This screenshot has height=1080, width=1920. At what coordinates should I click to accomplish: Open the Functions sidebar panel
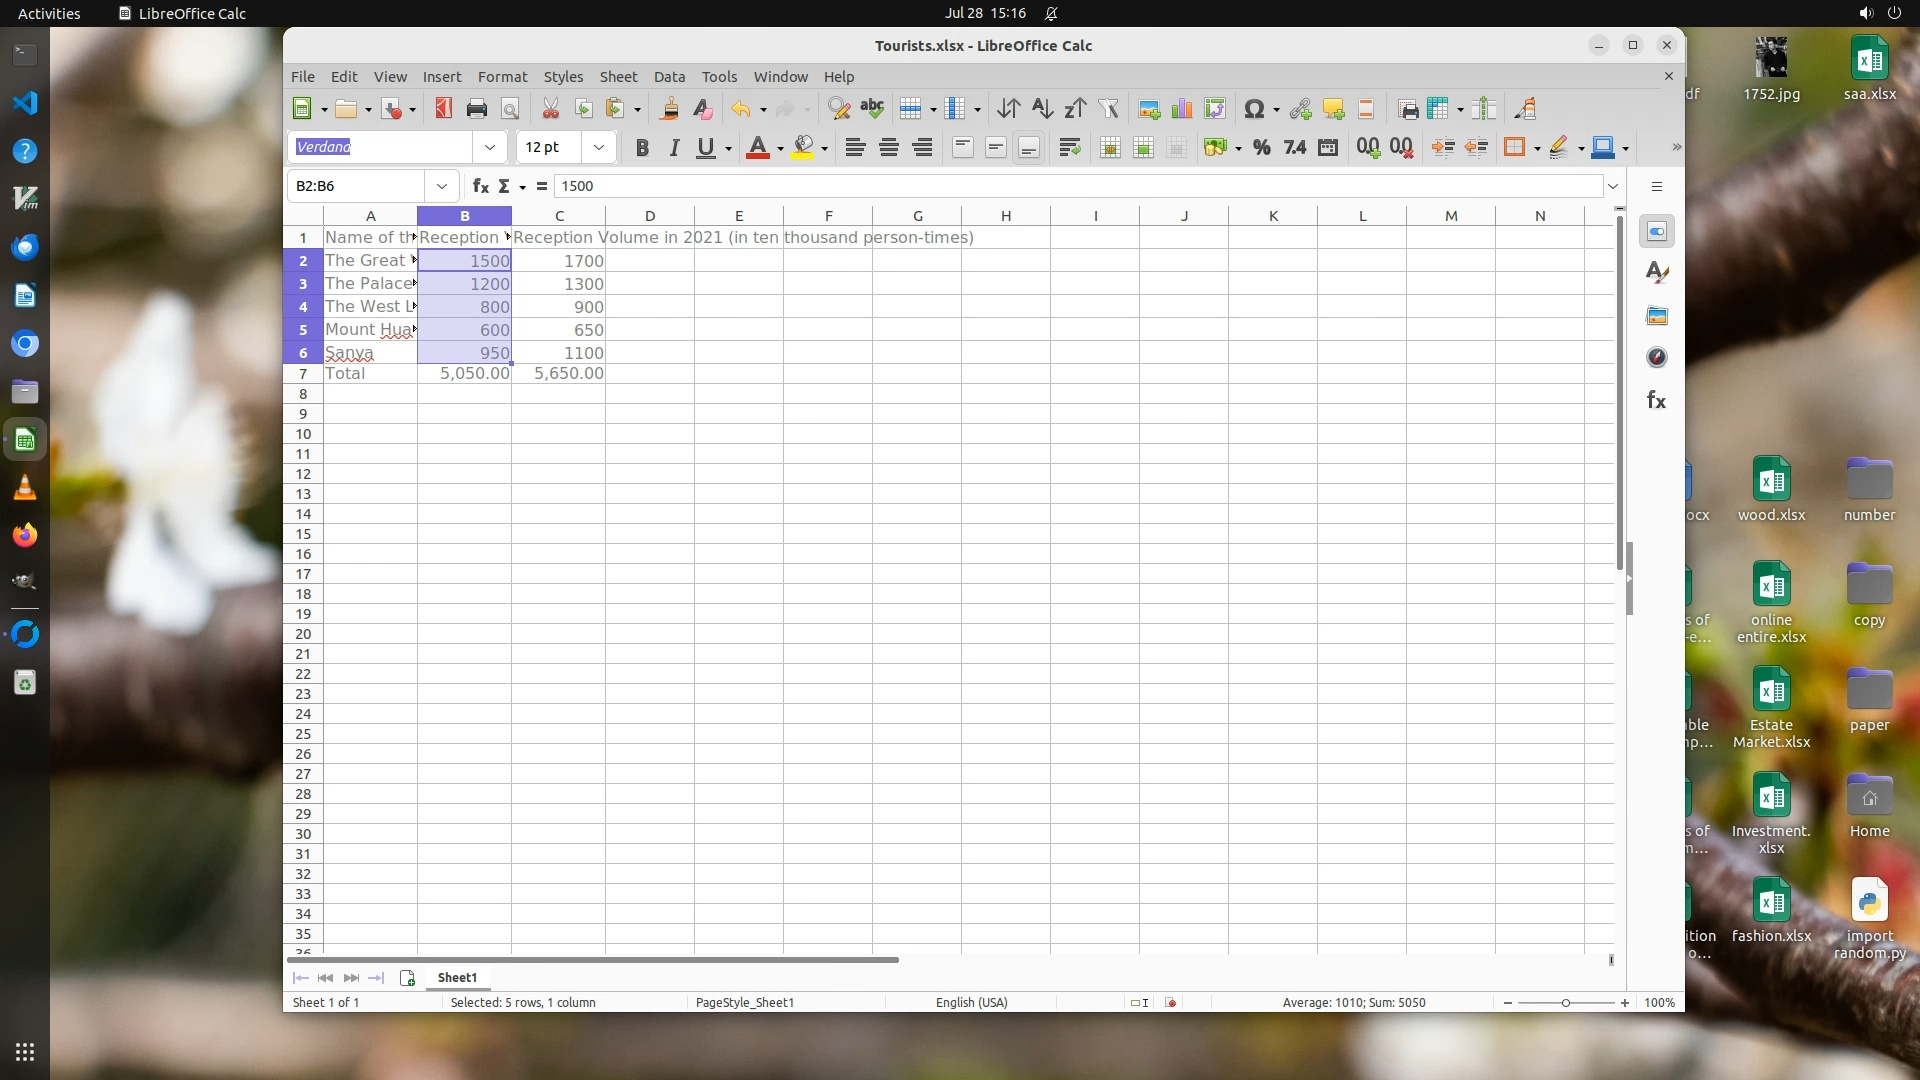(x=1656, y=401)
